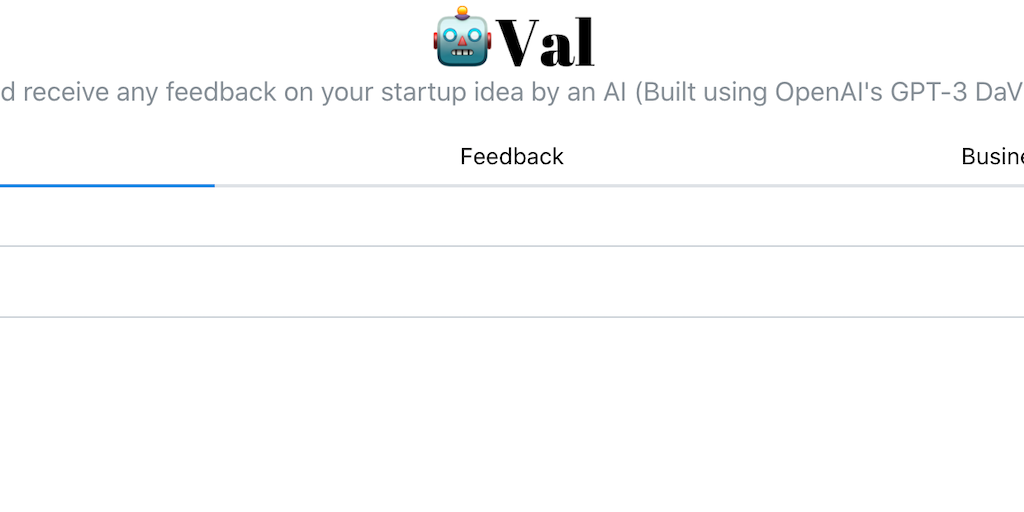Viewport: 1024px width, 512px height.
Task: Click the letter V in Val heading
Action: point(520,43)
